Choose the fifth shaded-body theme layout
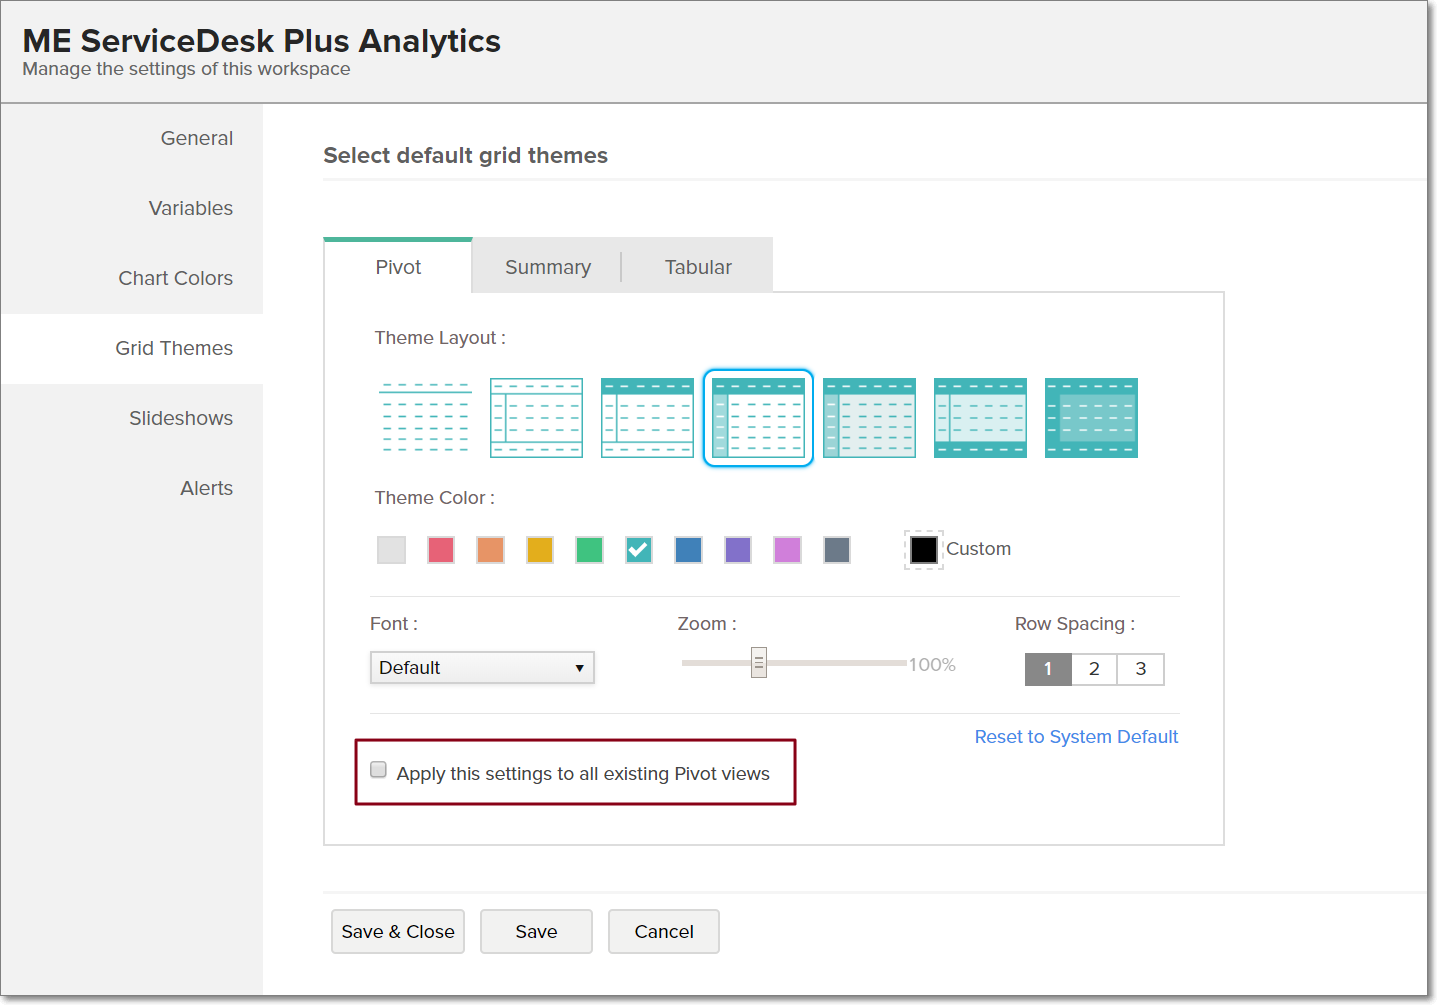 (x=869, y=418)
